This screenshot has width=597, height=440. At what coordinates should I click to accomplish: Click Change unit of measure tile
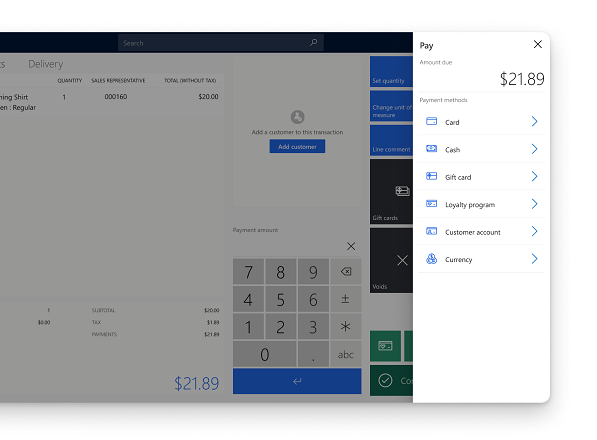tap(391, 106)
